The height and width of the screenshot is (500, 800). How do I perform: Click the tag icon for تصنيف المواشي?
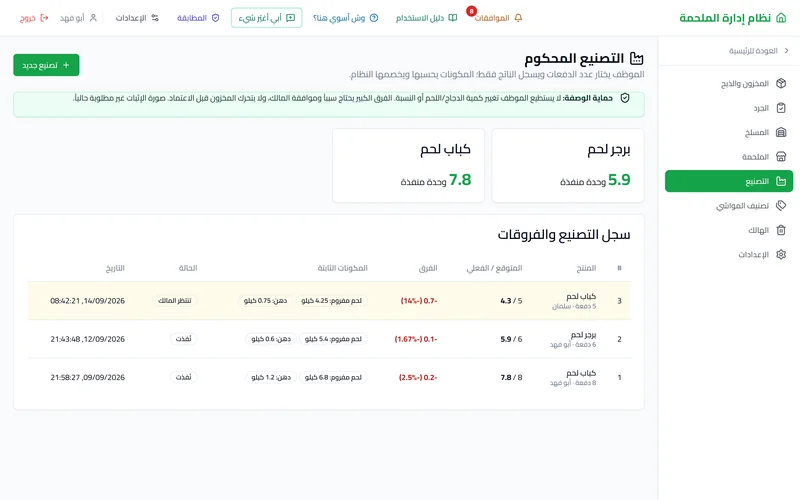pos(781,206)
